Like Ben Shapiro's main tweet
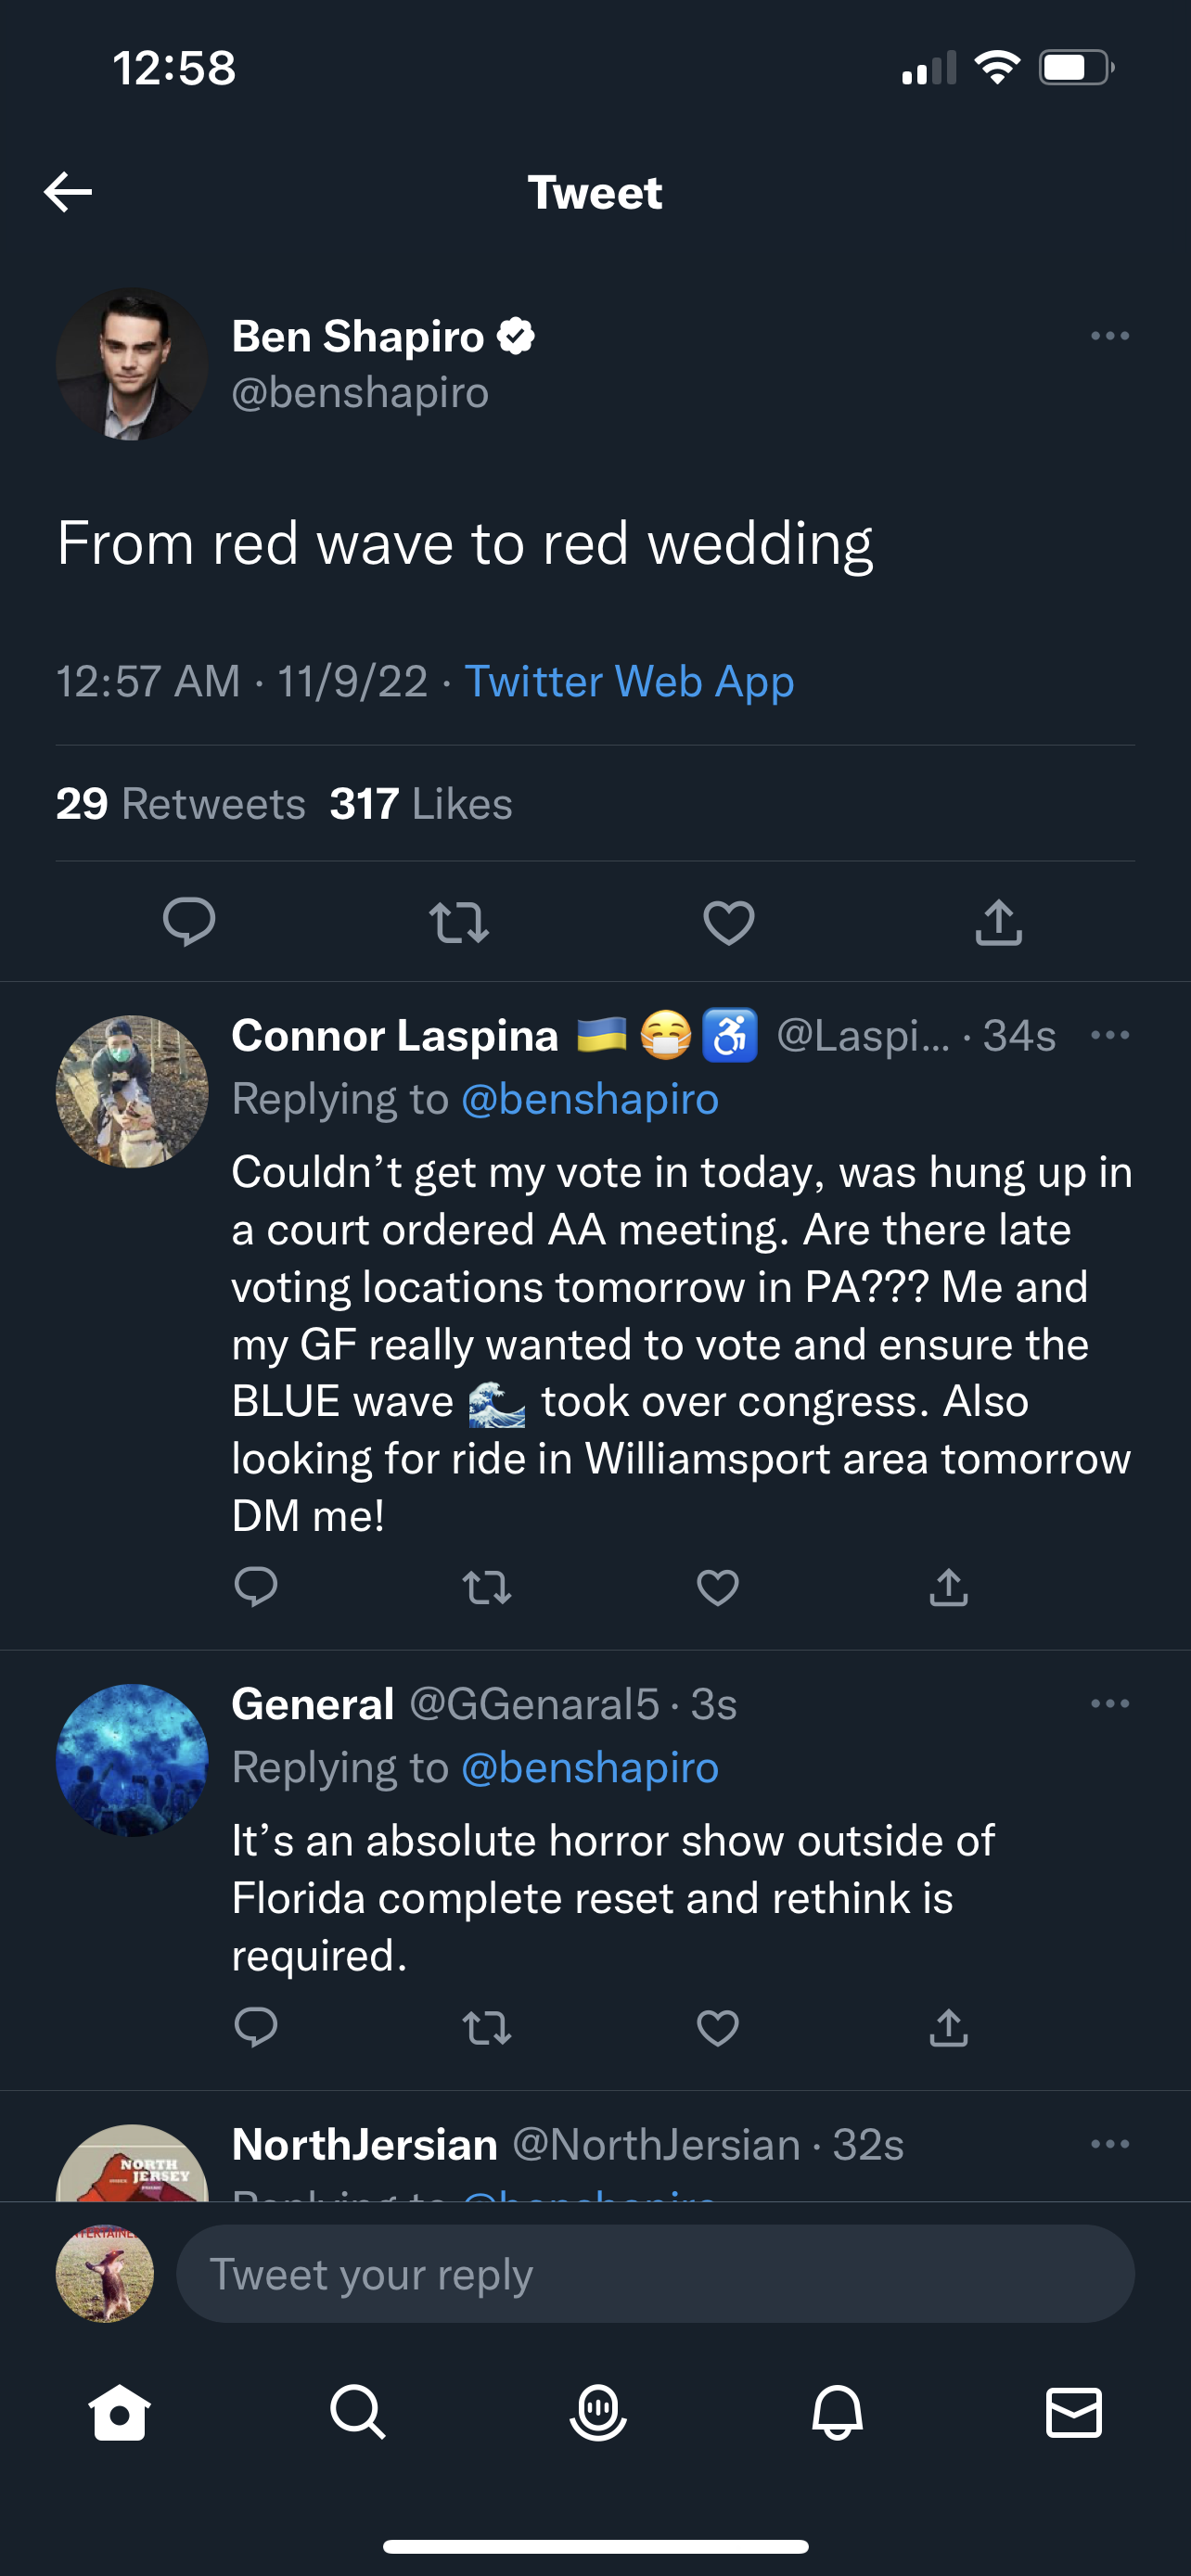Screen dimensions: 1191x2576 (x=728, y=922)
